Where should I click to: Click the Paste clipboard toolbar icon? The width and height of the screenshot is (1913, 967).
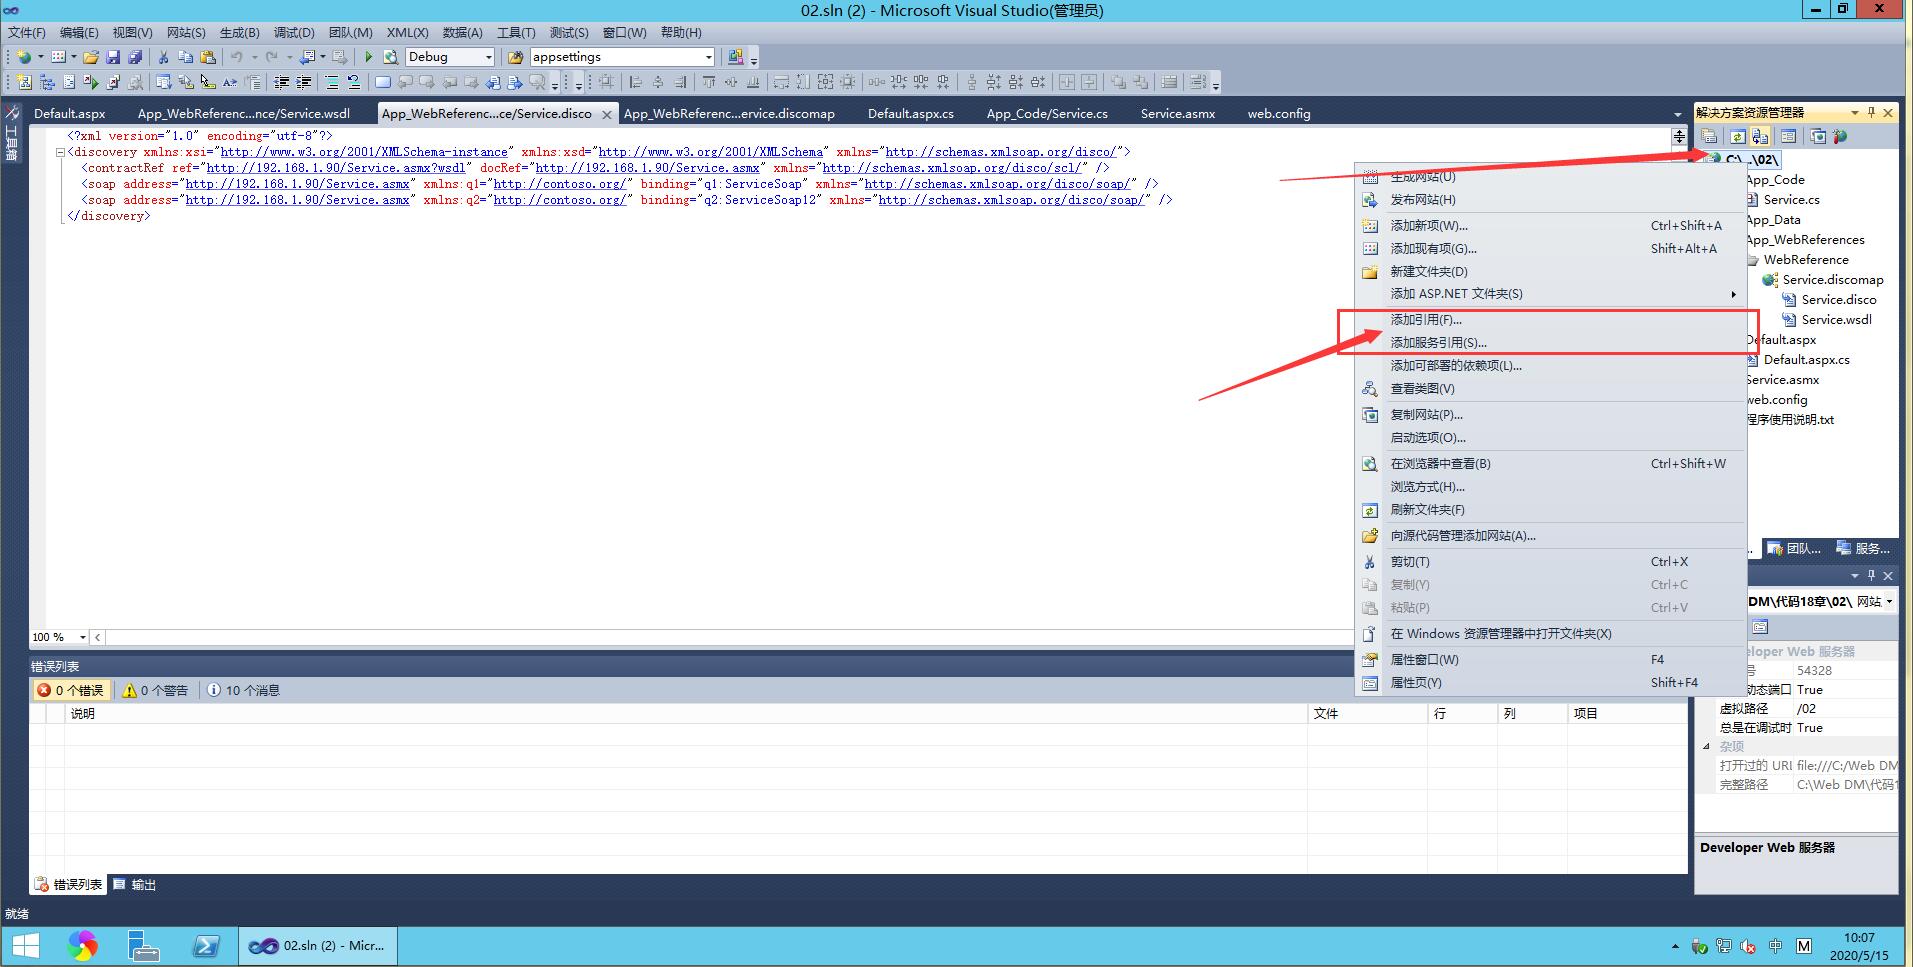tap(208, 57)
